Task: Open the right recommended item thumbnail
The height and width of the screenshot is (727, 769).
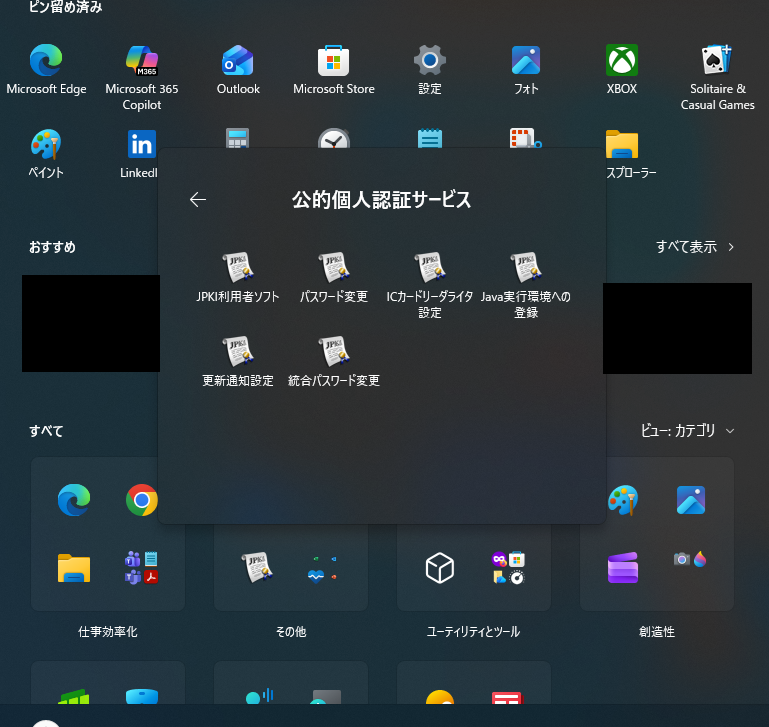Action: click(x=677, y=328)
